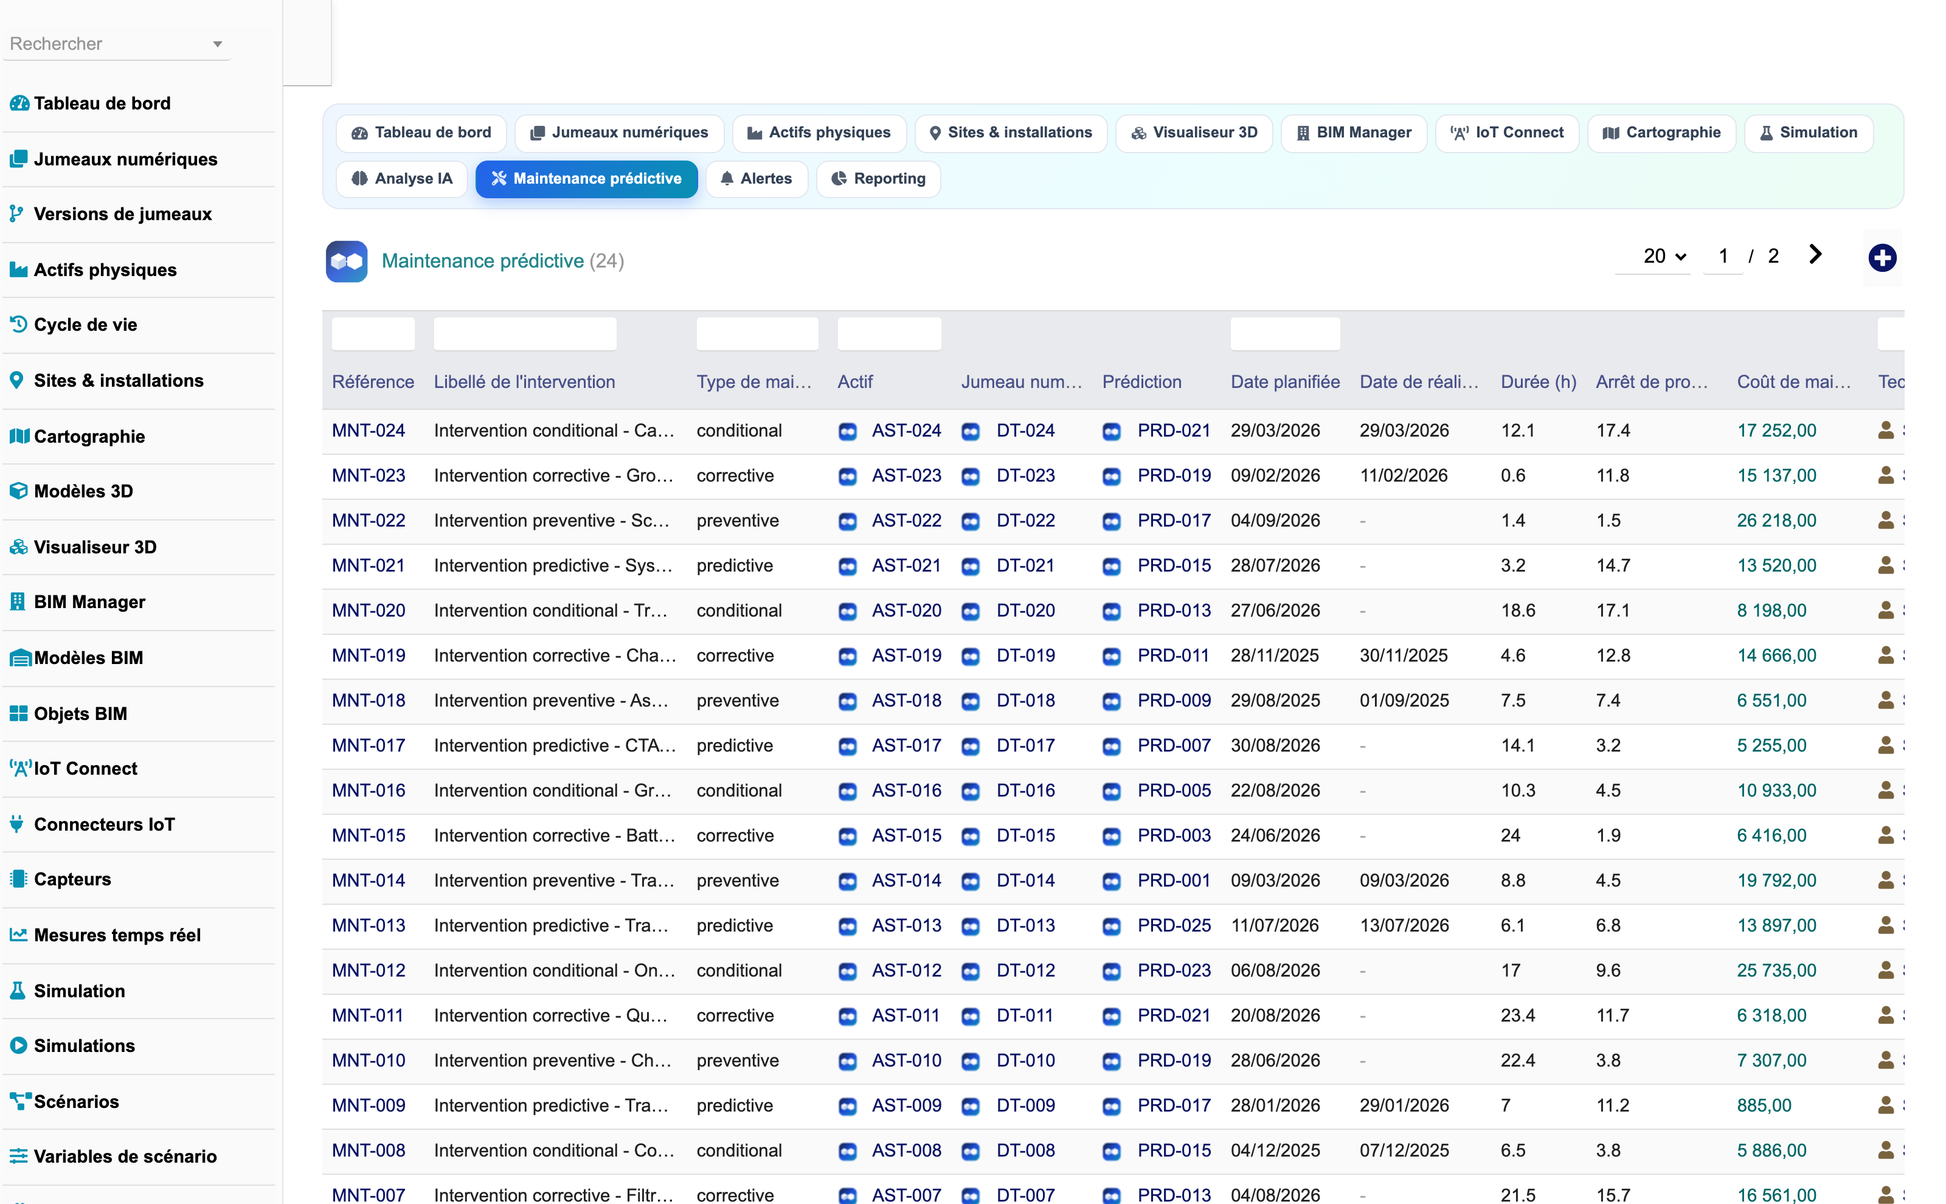
Task: Click the Simulations play icon
Action: [x=19, y=1045]
